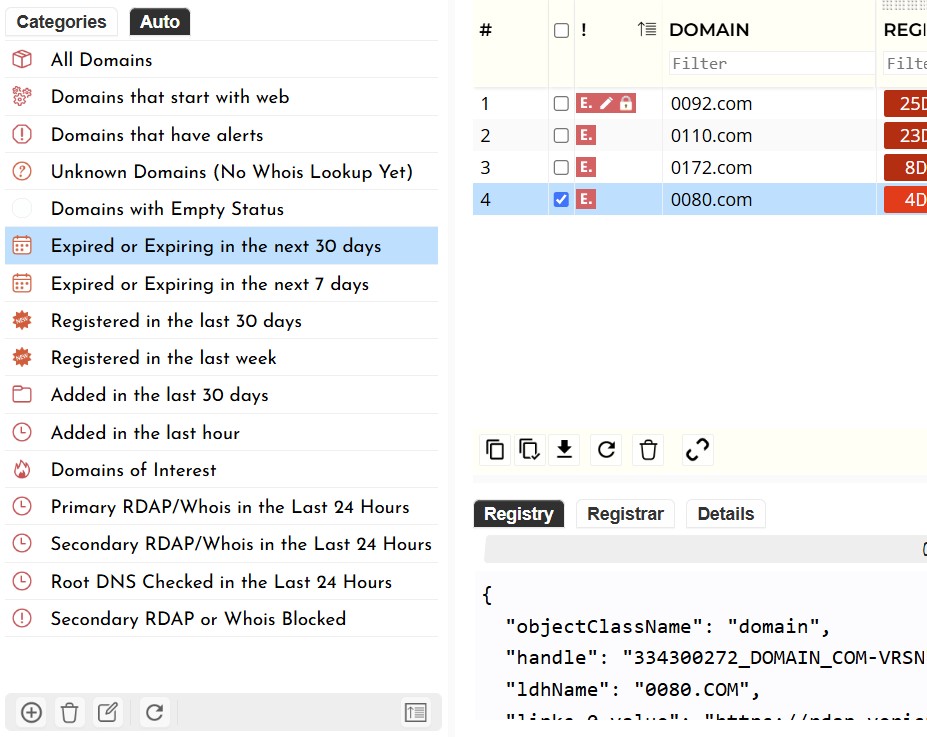The height and width of the screenshot is (737, 927).
Task: Click the E. badge on 0110.com row
Action: click(586, 135)
